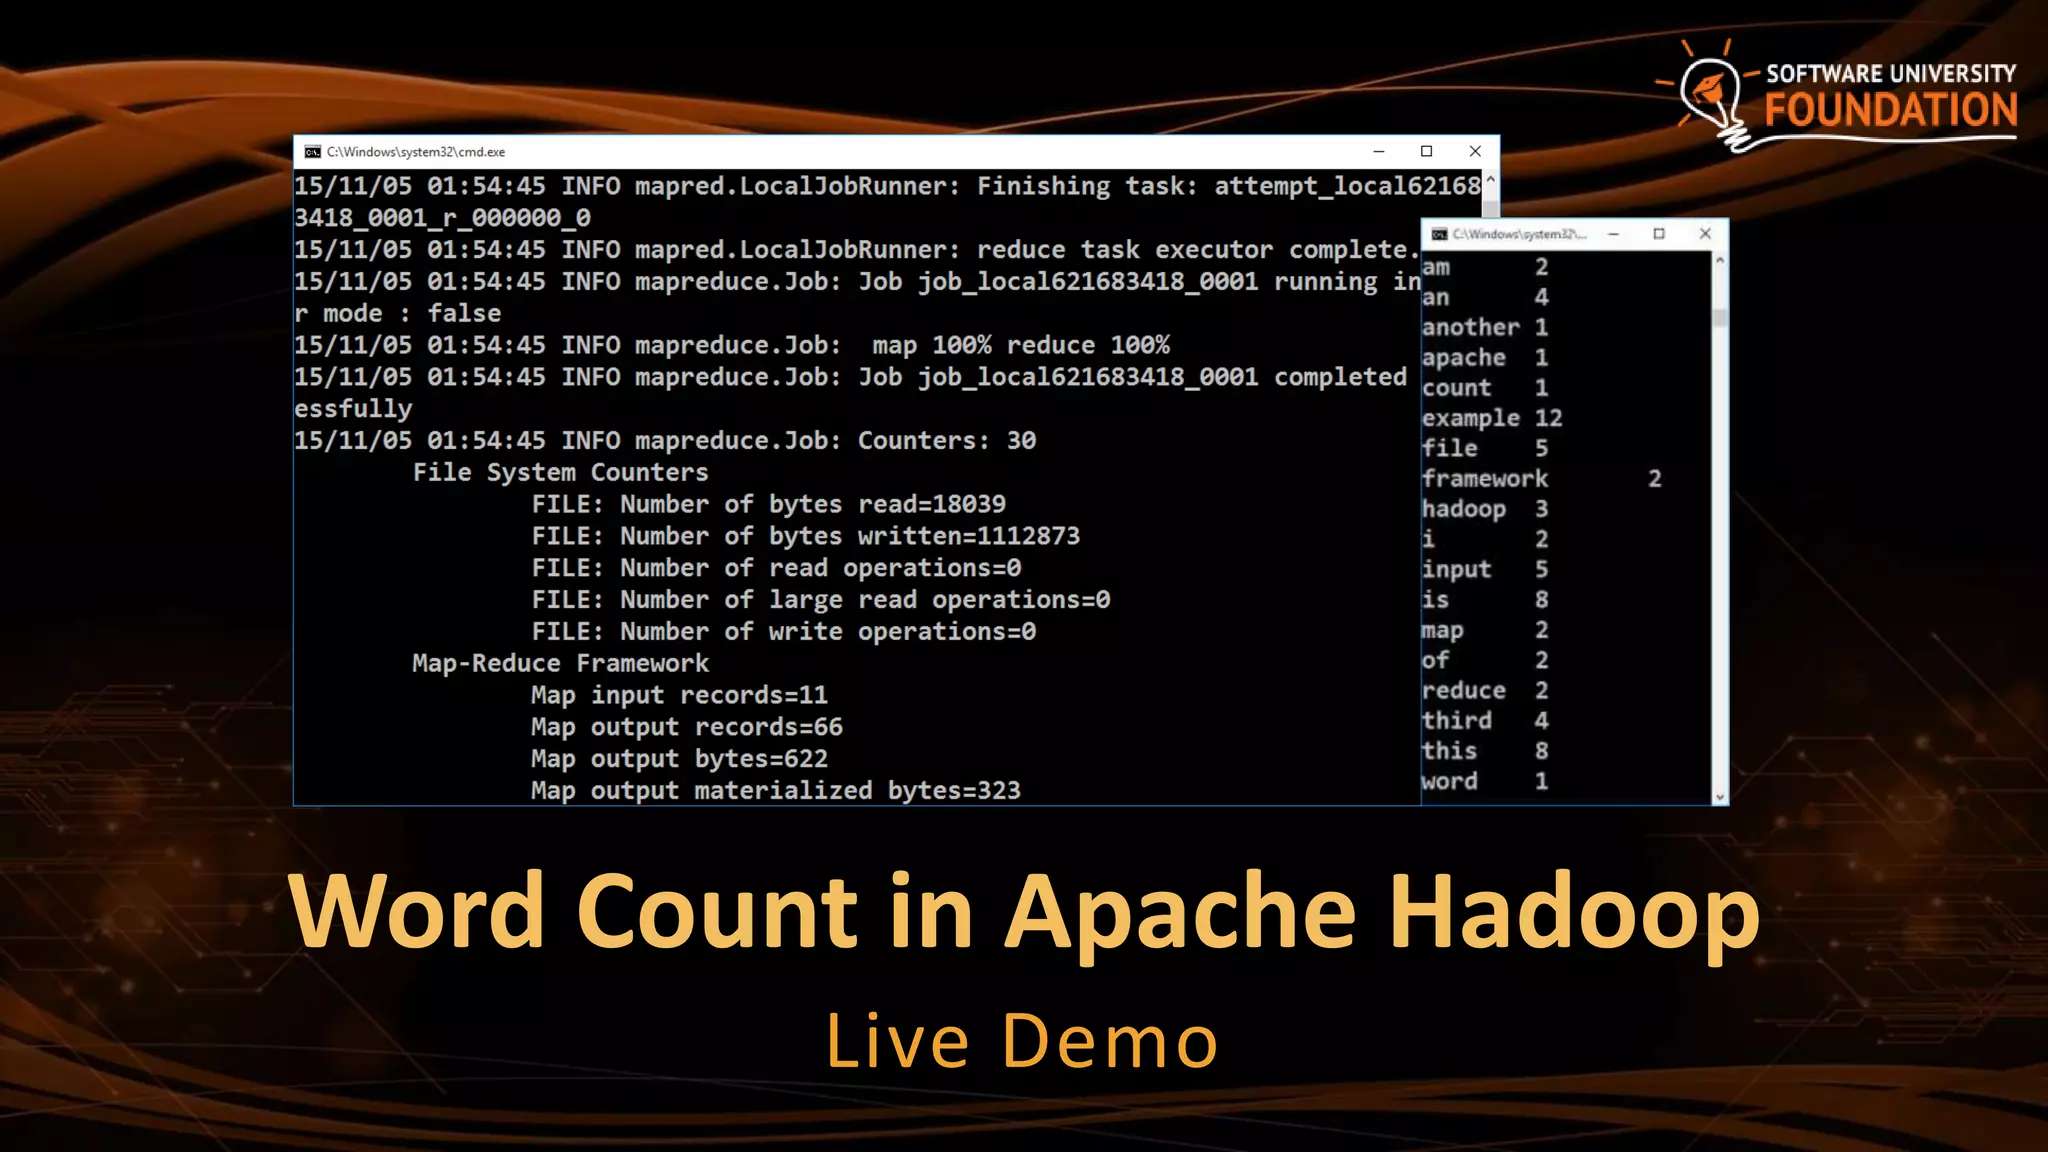Click the 'Word Count in Apache Hadoop' heading

pos(1023,910)
